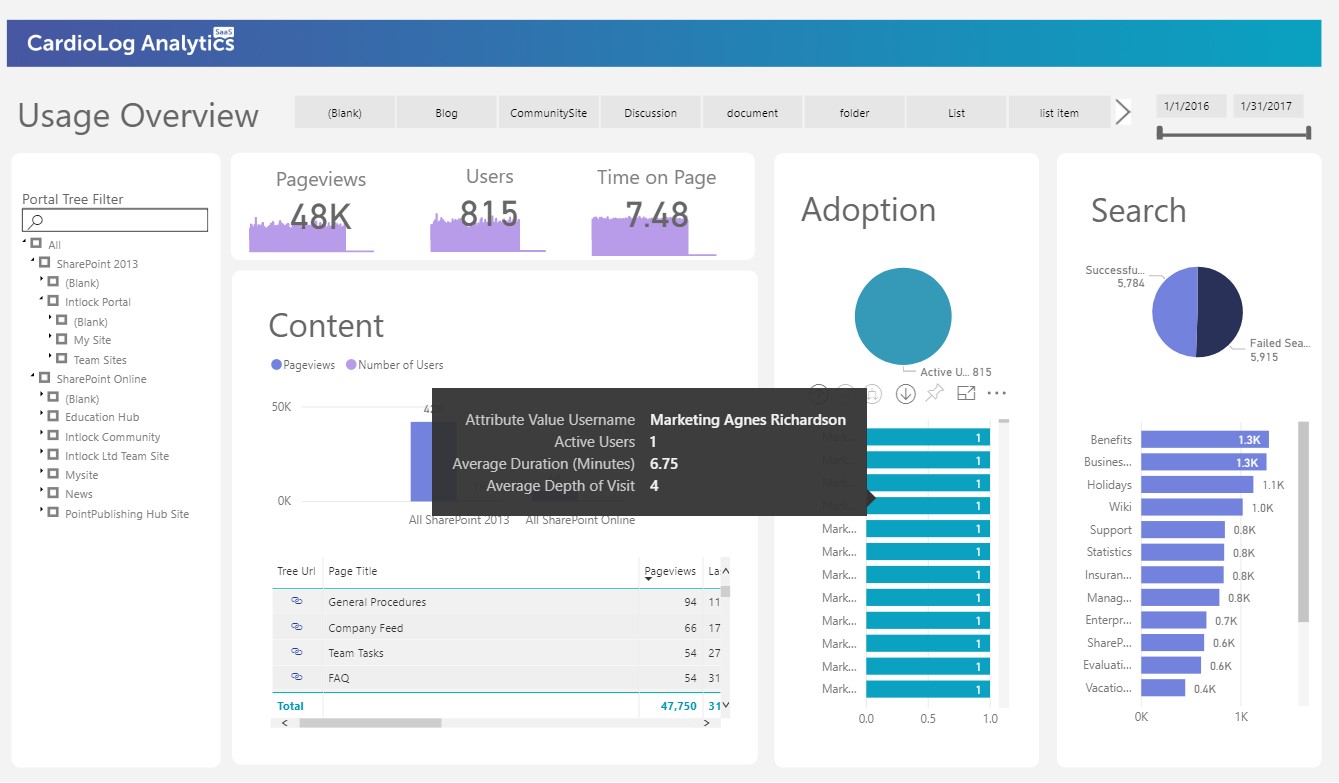Collapse the SharePoint 2013 node arrow

coord(33,262)
